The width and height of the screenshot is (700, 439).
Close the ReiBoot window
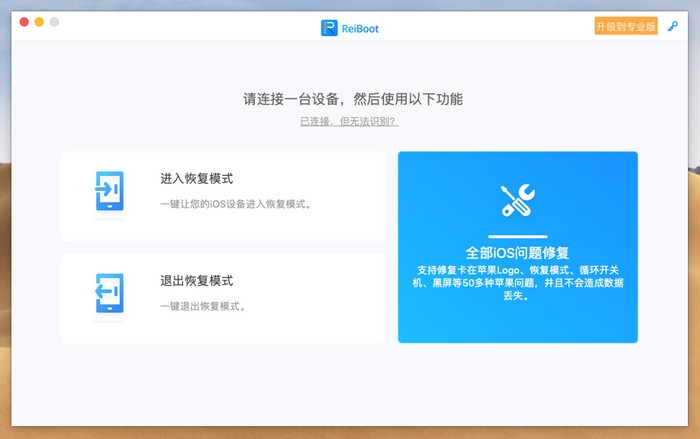click(24, 22)
